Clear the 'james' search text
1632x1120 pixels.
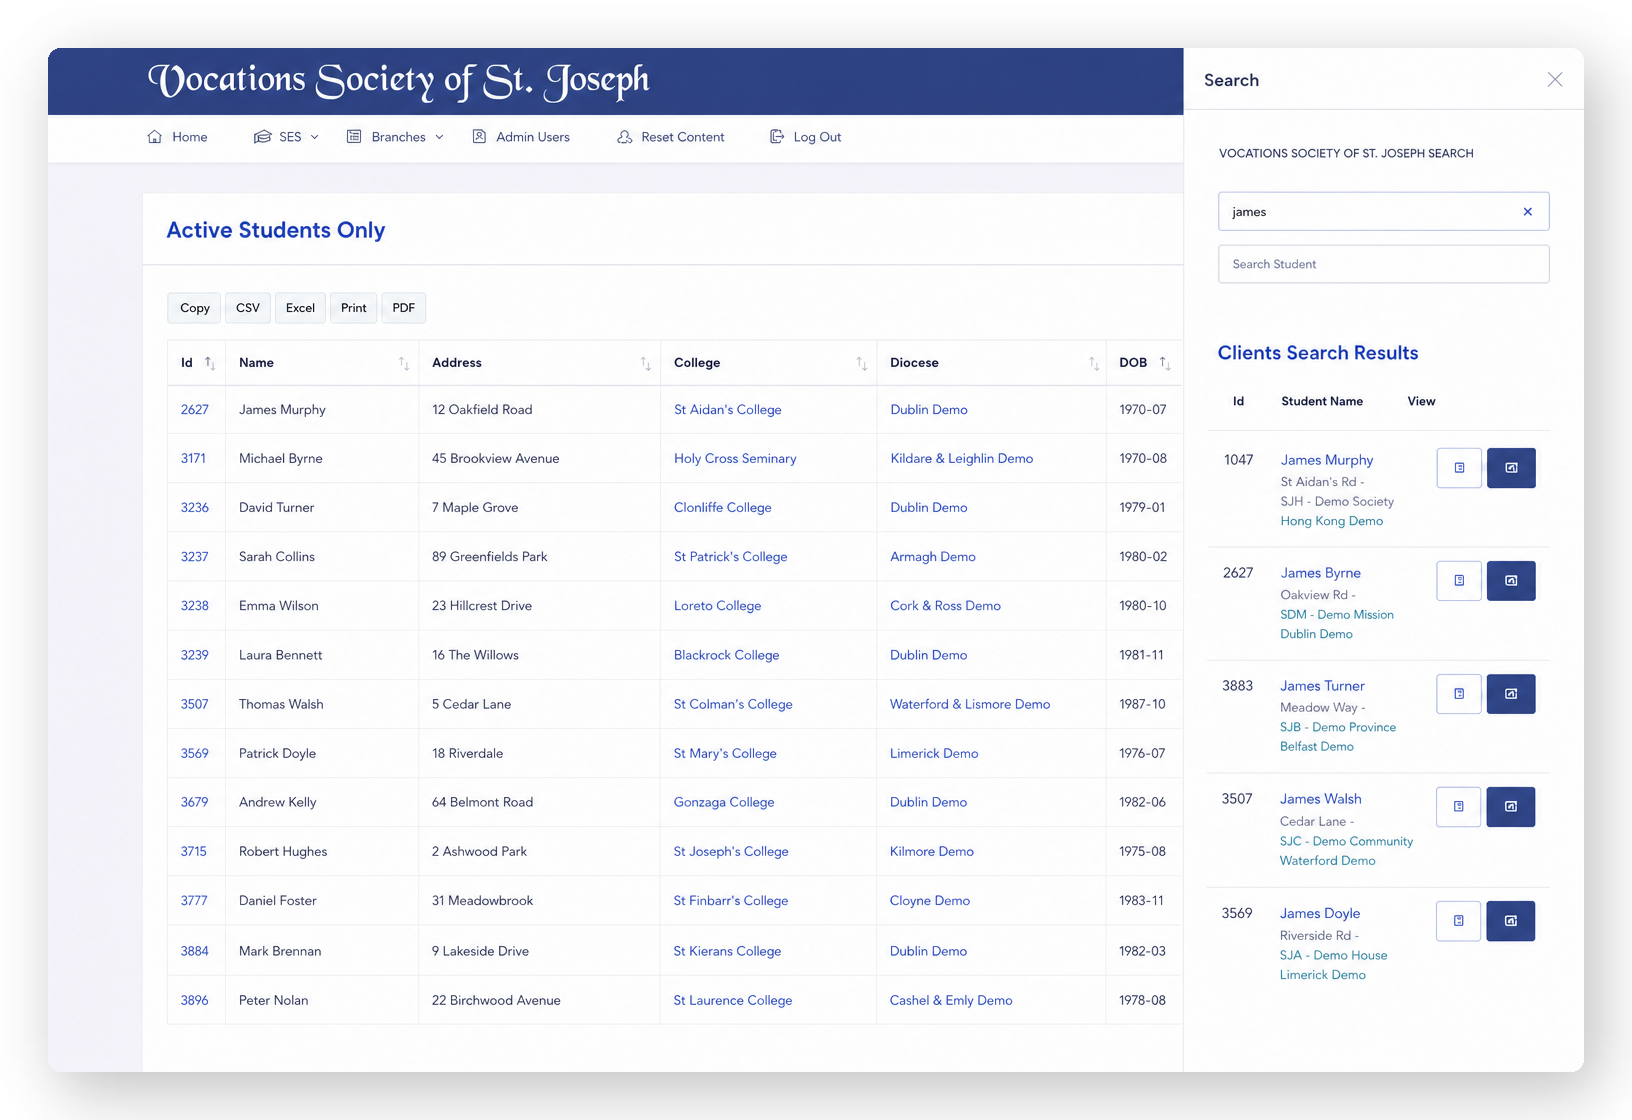click(x=1527, y=212)
